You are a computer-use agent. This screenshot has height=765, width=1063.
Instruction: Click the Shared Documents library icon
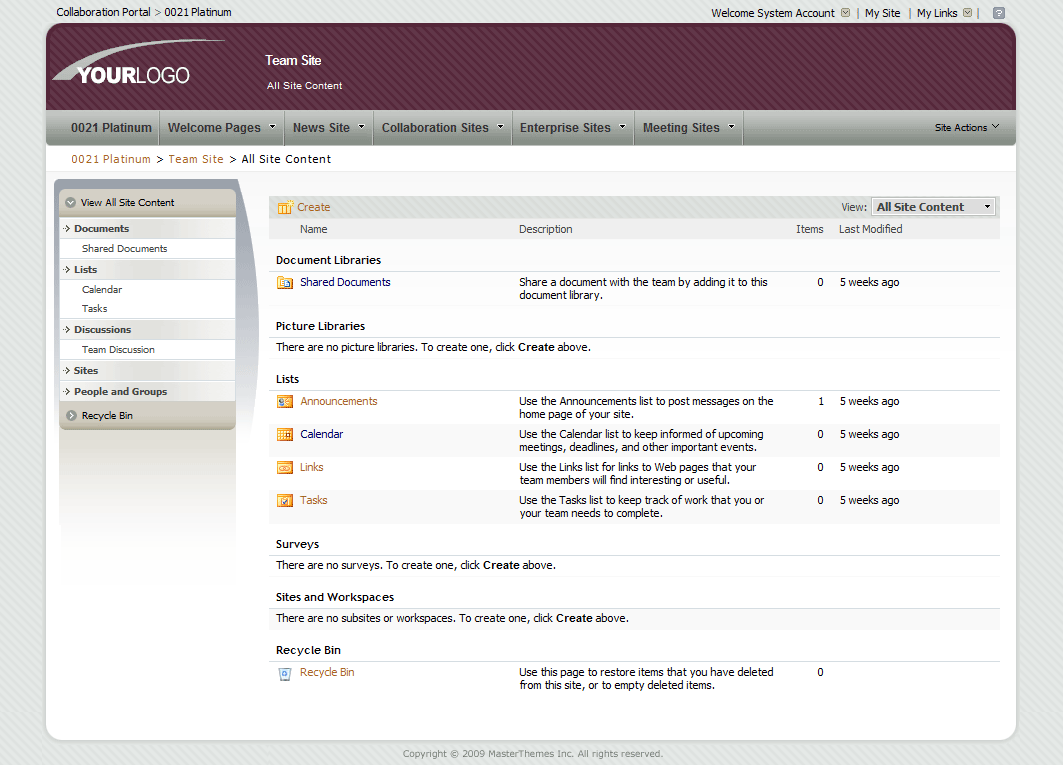point(285,283)
